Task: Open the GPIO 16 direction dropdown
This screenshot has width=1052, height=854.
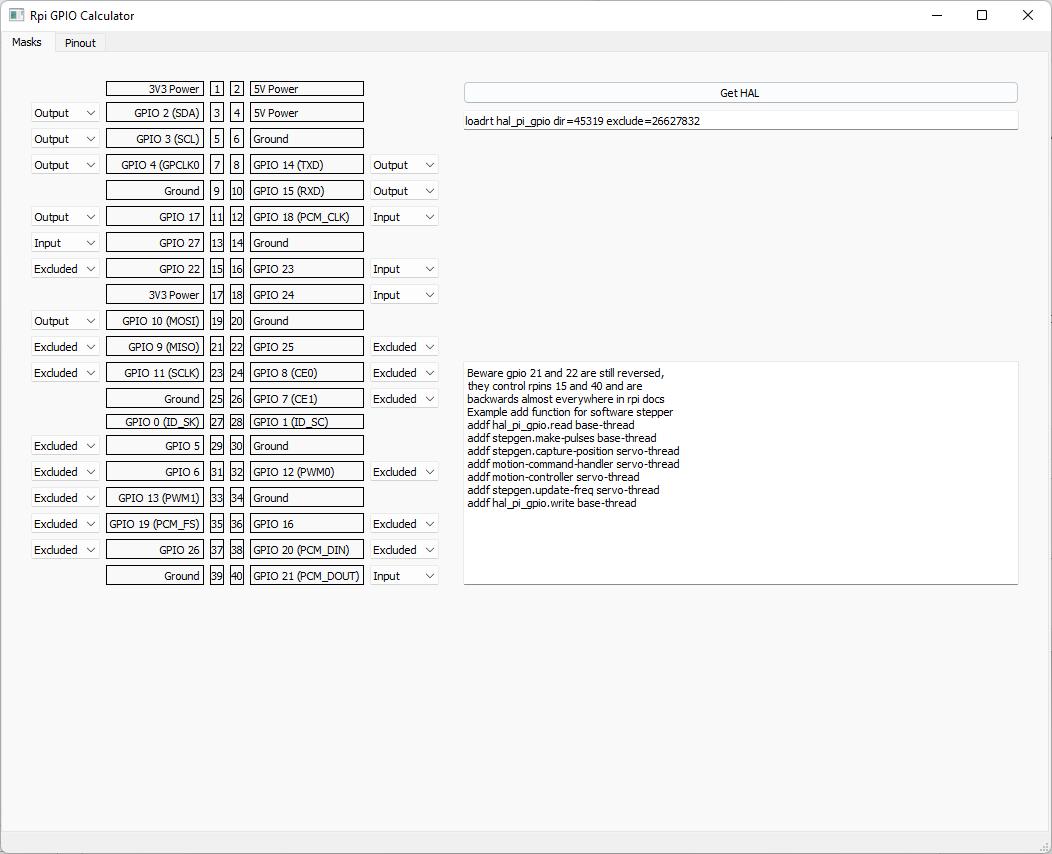Action: [404, 524]
